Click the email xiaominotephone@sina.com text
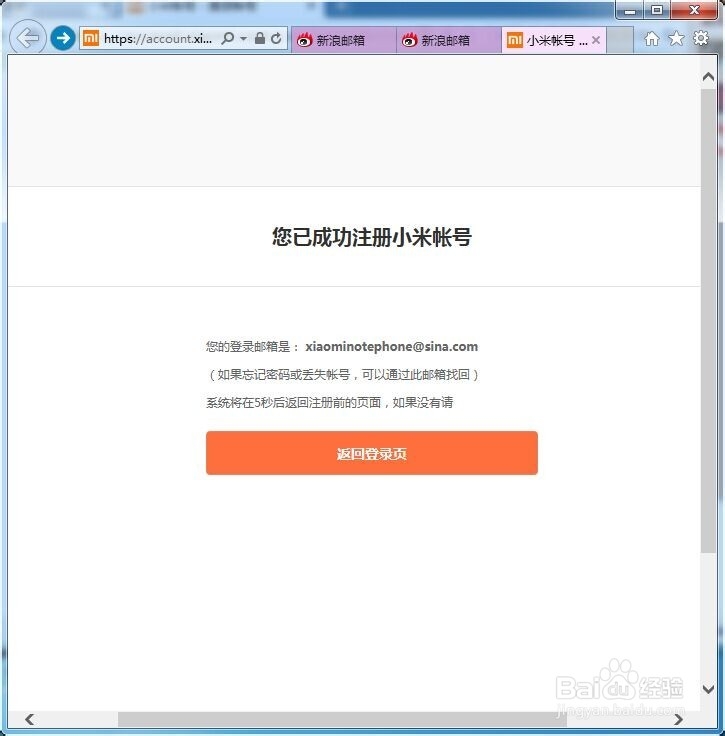The width and height of the screenshot is (725, 736). click(x=391, y=346)
